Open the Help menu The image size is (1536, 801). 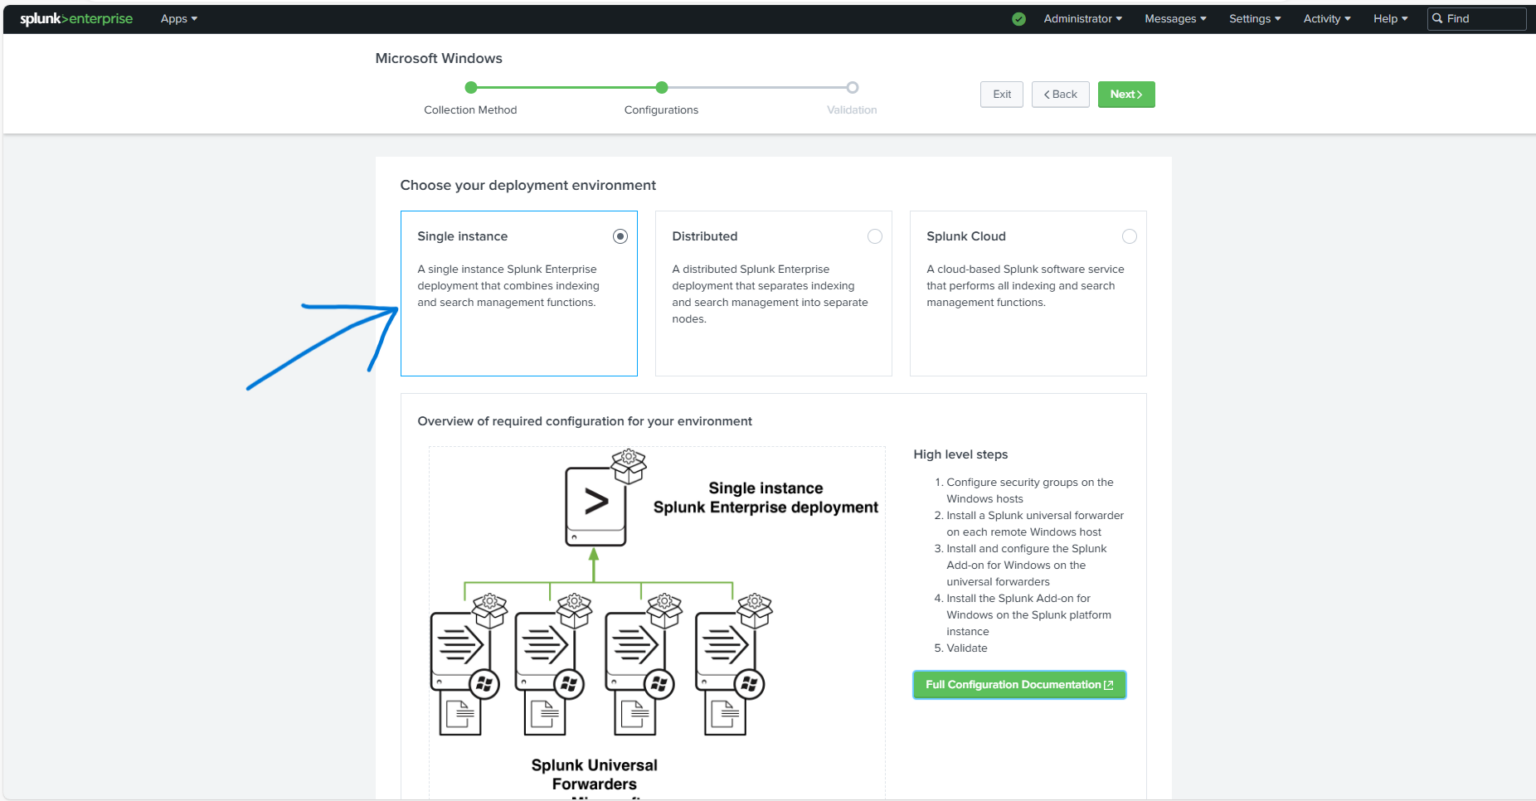1389,18
